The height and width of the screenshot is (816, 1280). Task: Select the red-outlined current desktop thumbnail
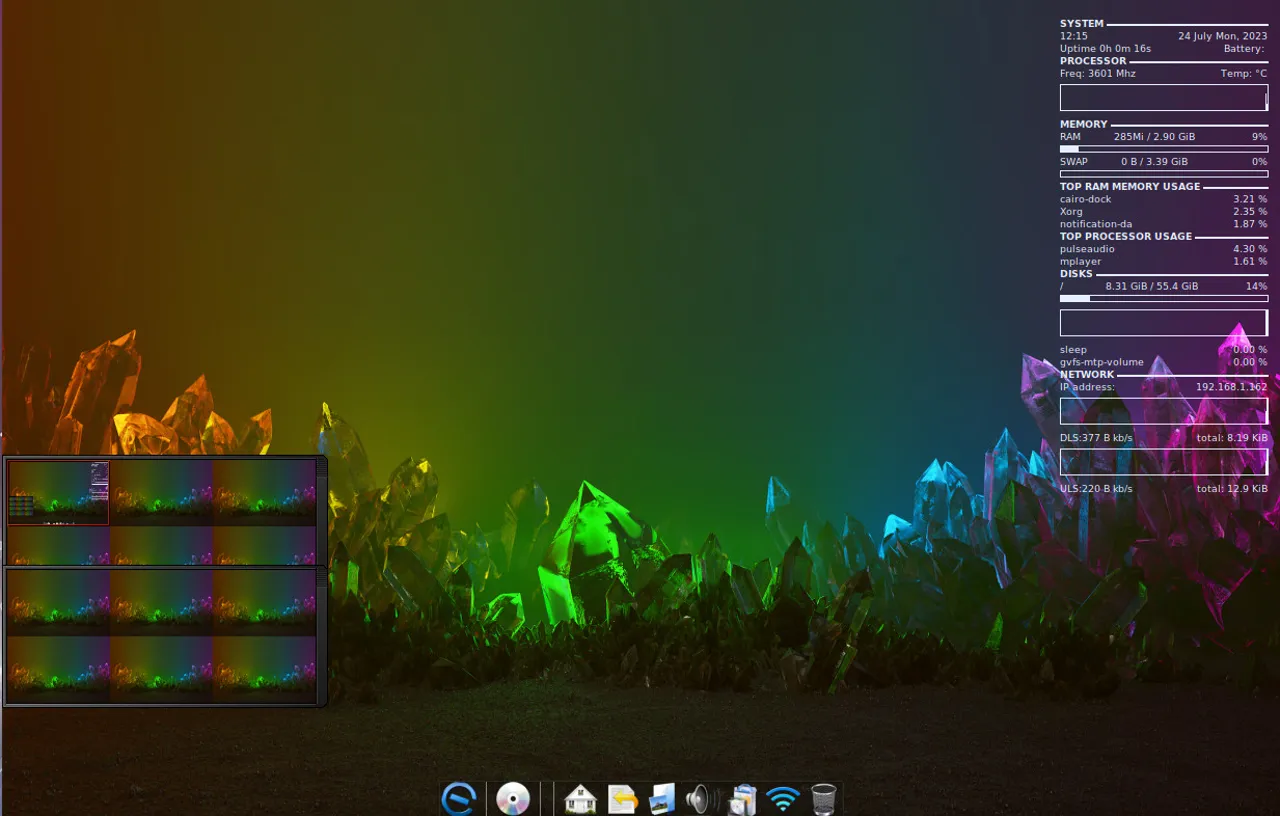click(x=59, y=492)
